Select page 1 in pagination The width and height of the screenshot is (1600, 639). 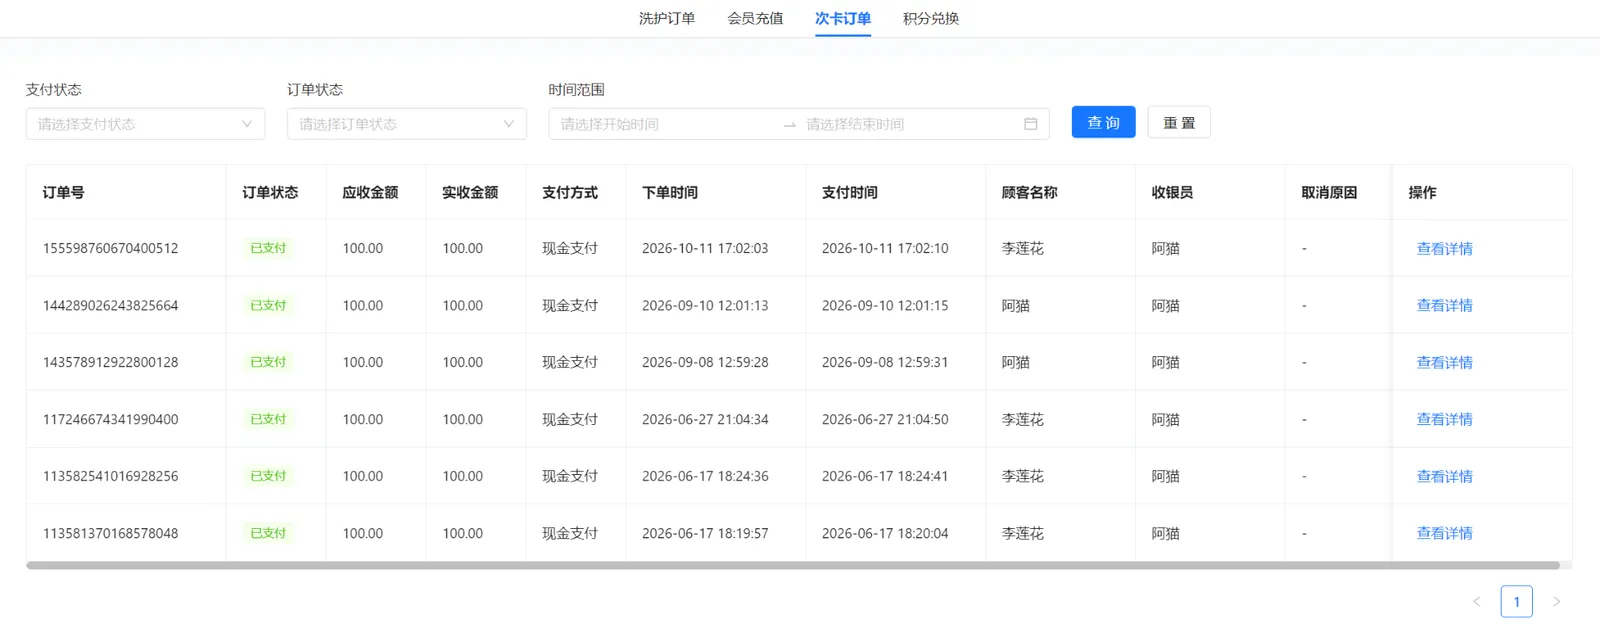[x=1516, y=601]
